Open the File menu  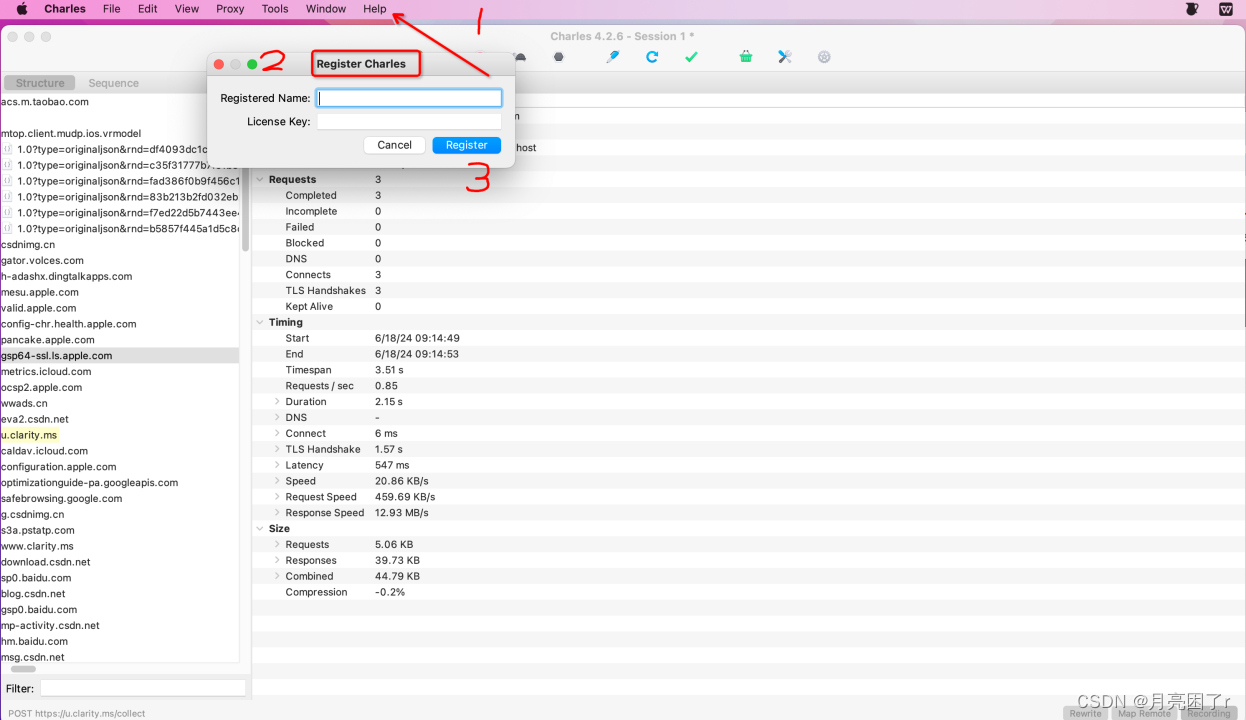coord(112,9)
